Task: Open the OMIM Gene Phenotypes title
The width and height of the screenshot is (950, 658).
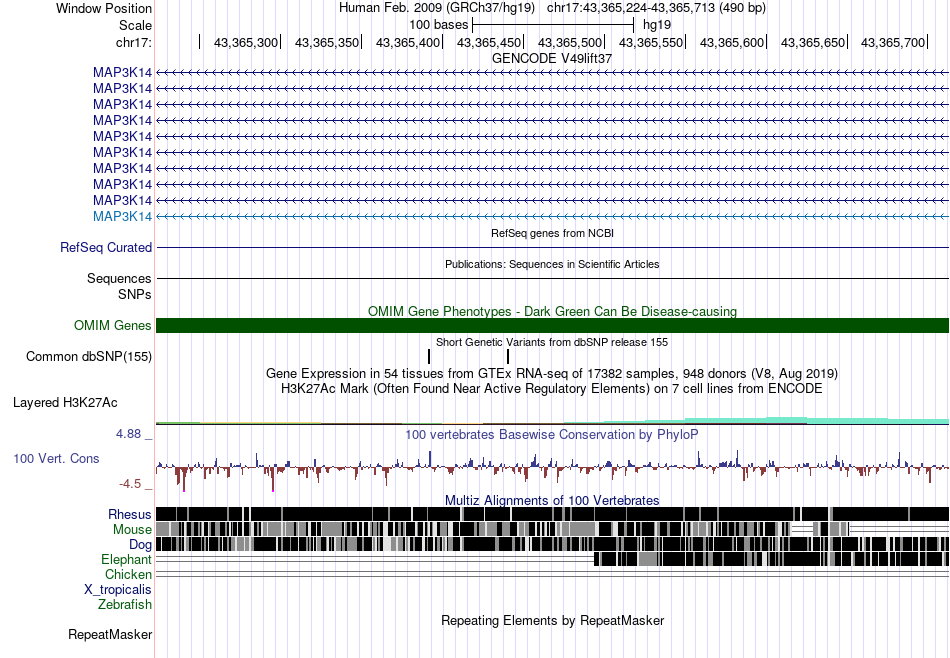Action: (552, 311)
